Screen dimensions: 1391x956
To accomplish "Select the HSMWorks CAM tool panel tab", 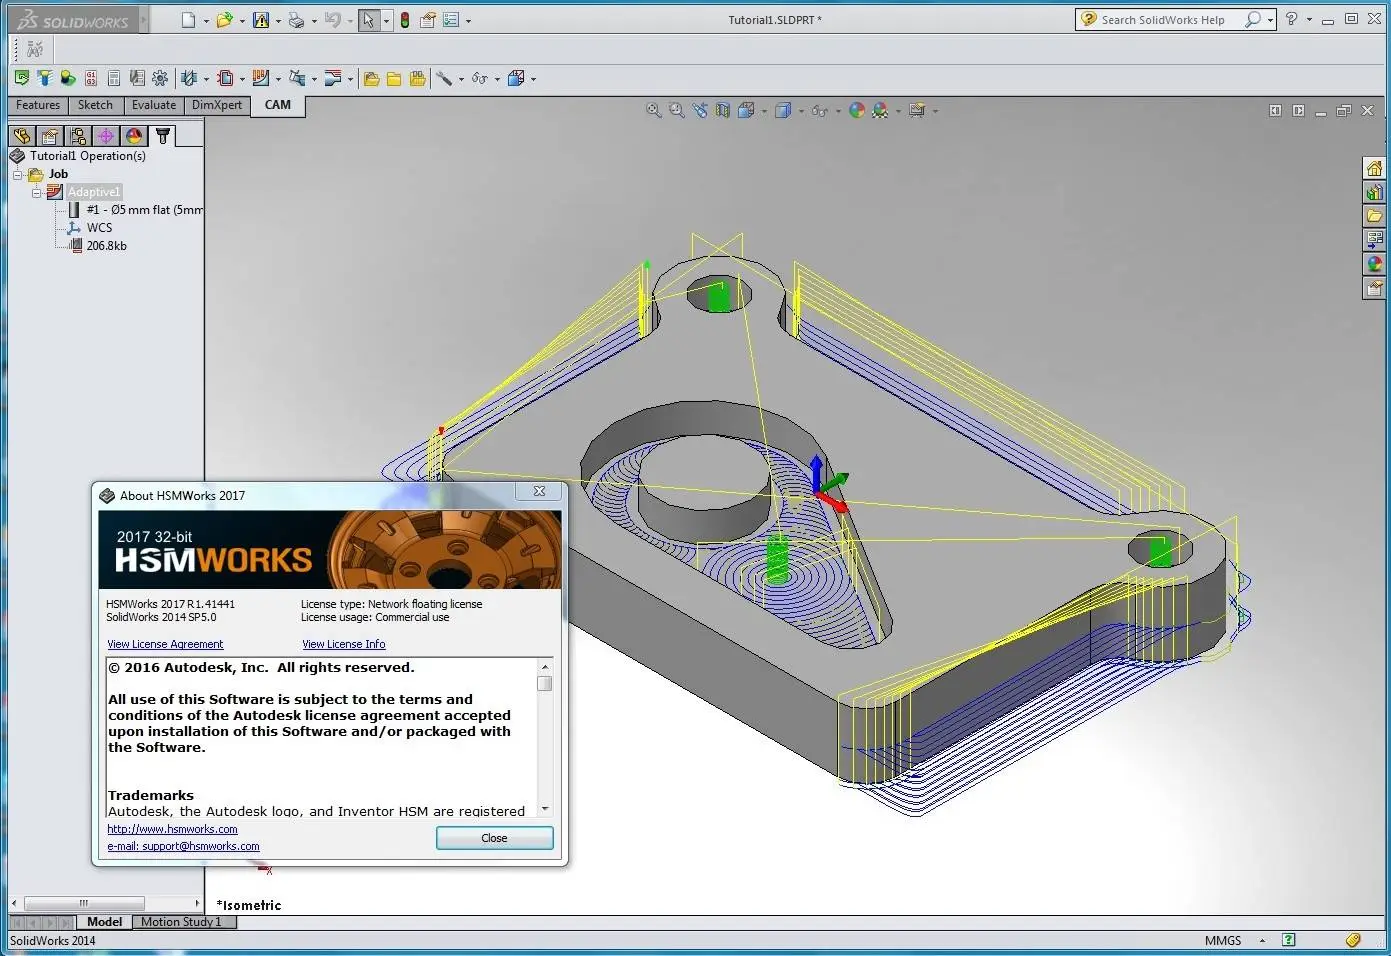I will click(x=163, y=136).
